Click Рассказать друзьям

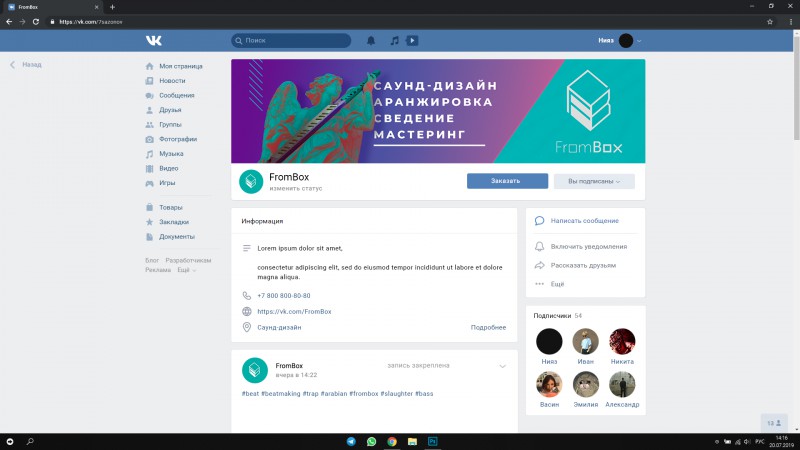pyautogui.click(x=583, y=265)
